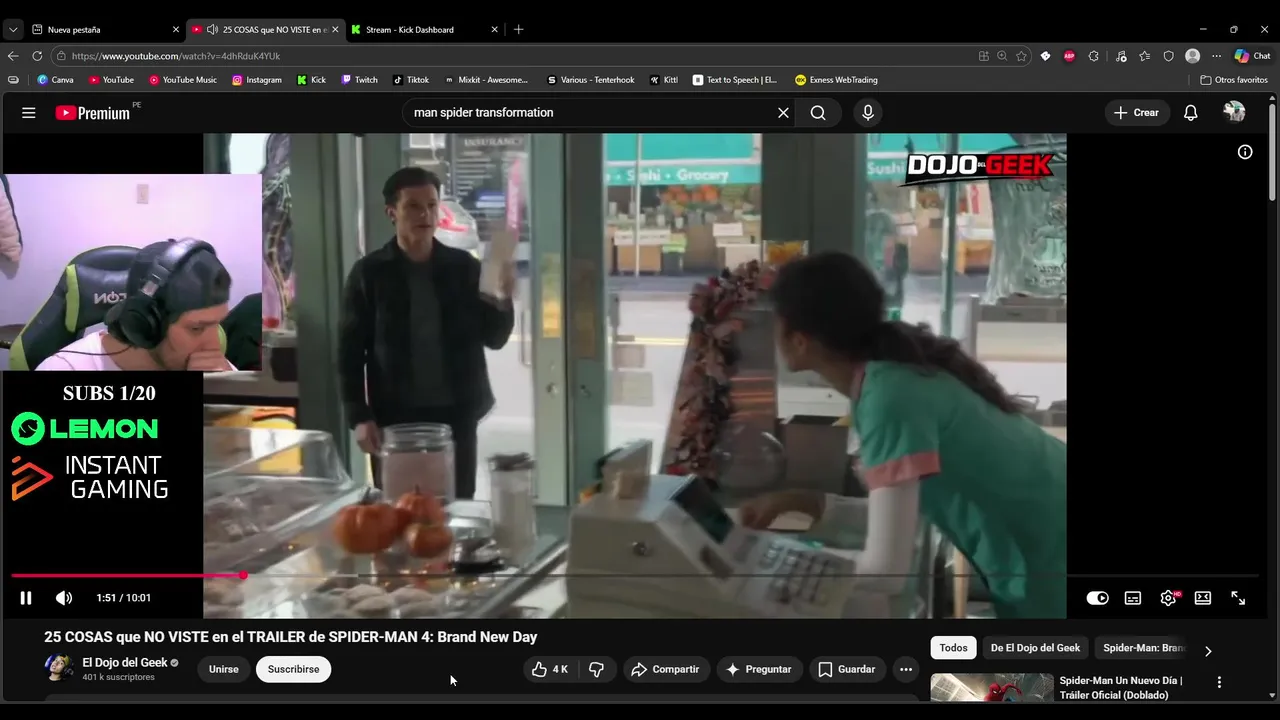Mute audio on the YouTube tab

coord(212,30)
